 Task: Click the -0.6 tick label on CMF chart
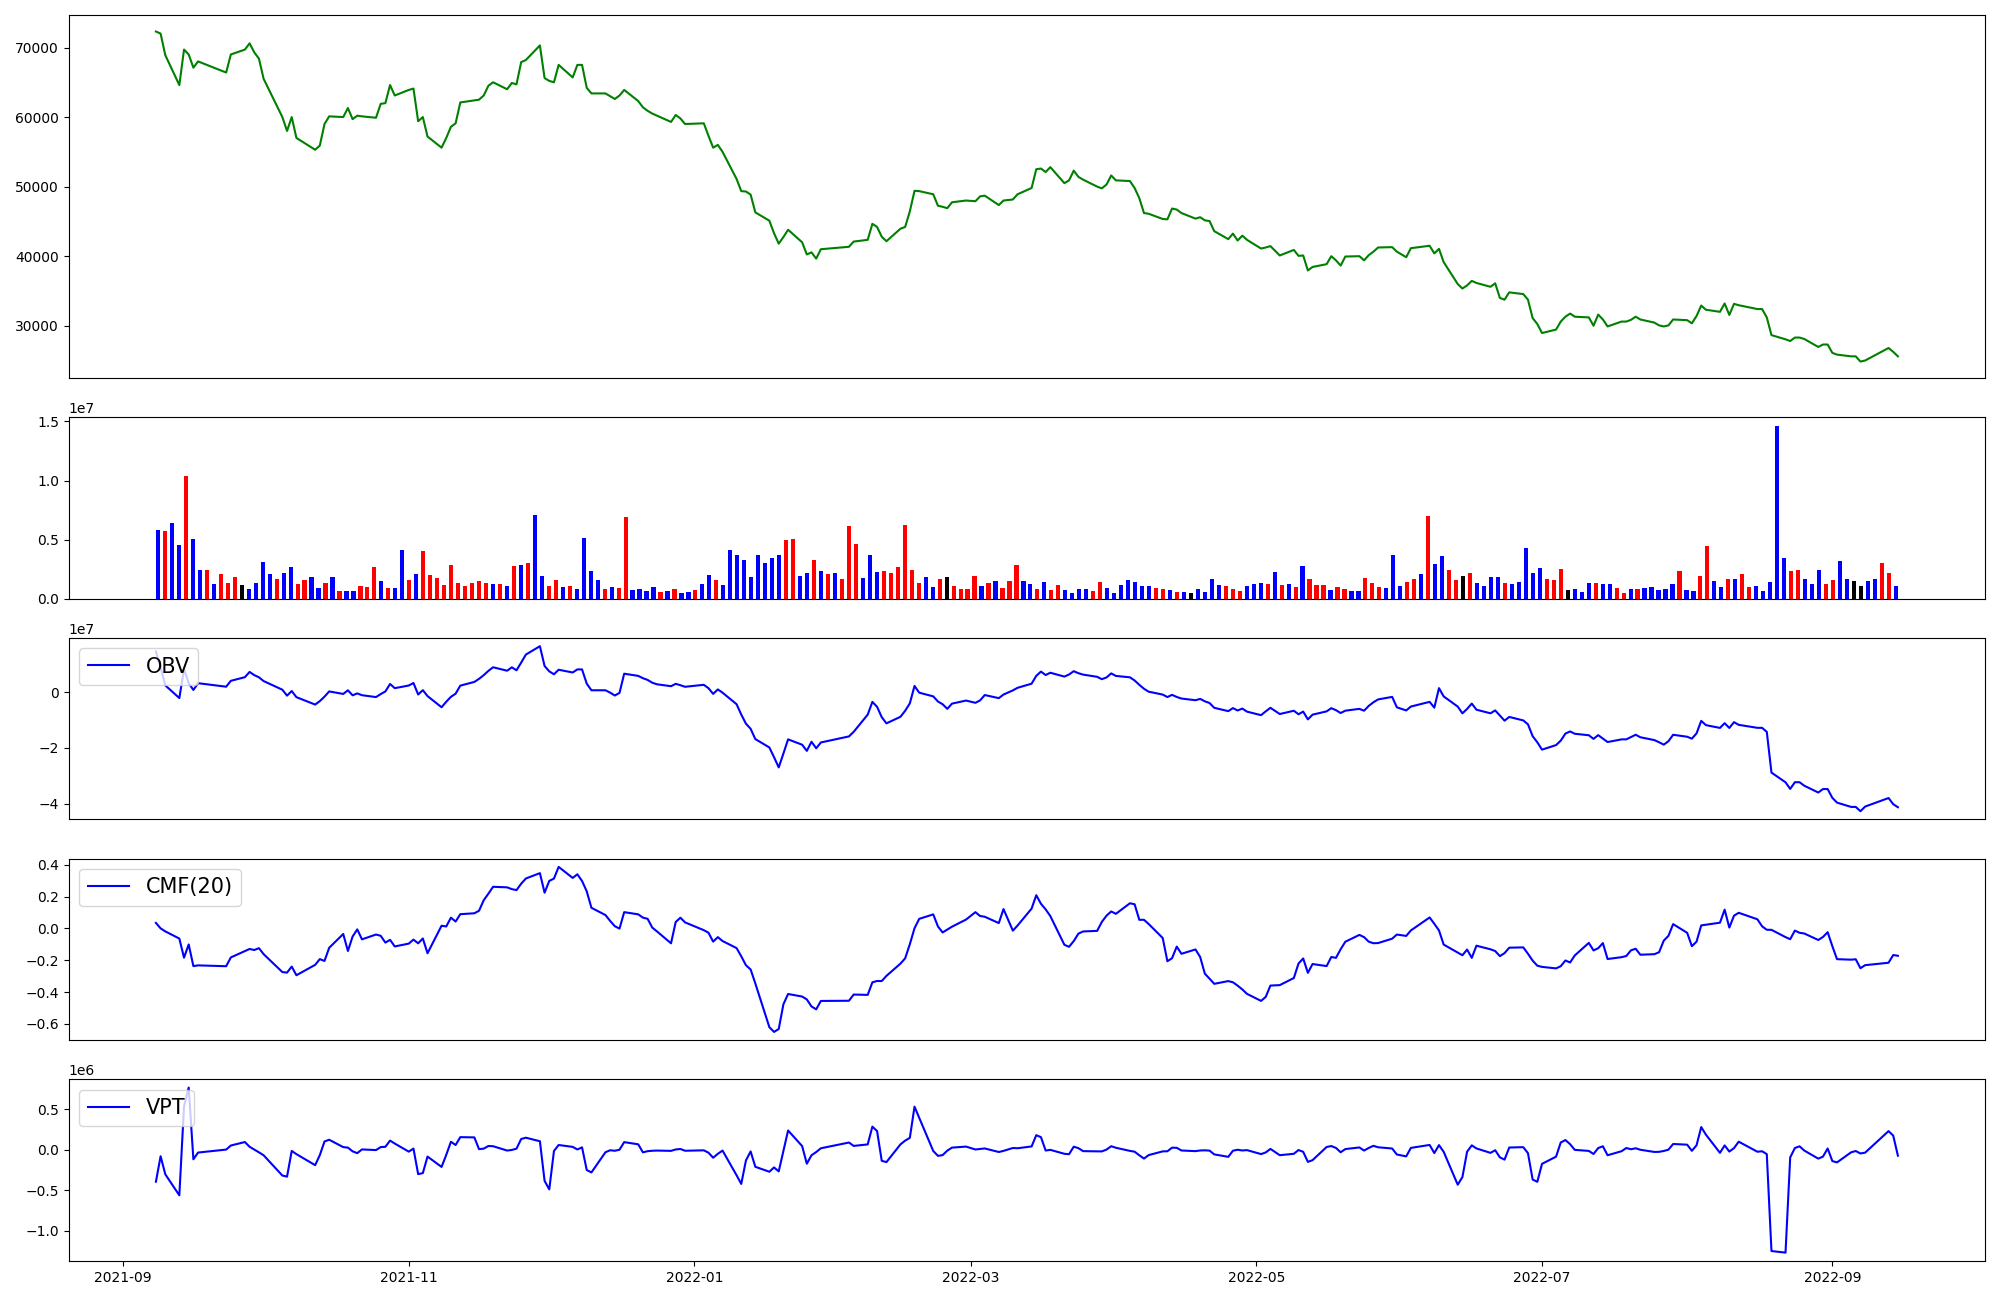point(44,1024)
